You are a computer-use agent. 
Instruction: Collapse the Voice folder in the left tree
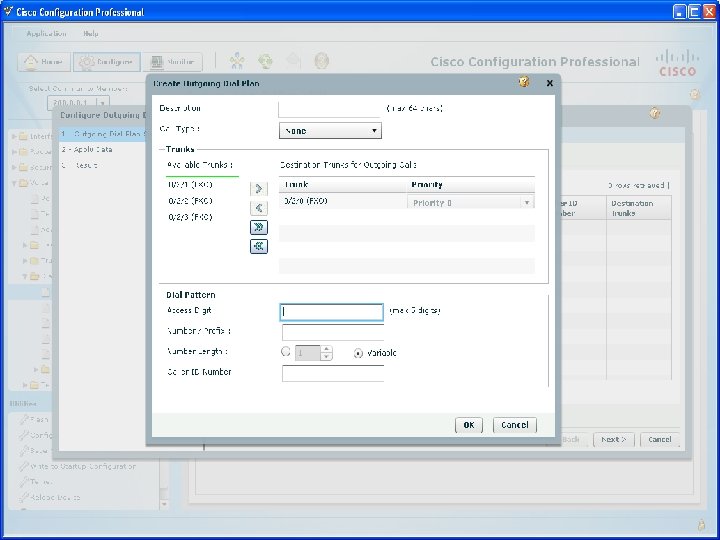(x=15, y=183)
